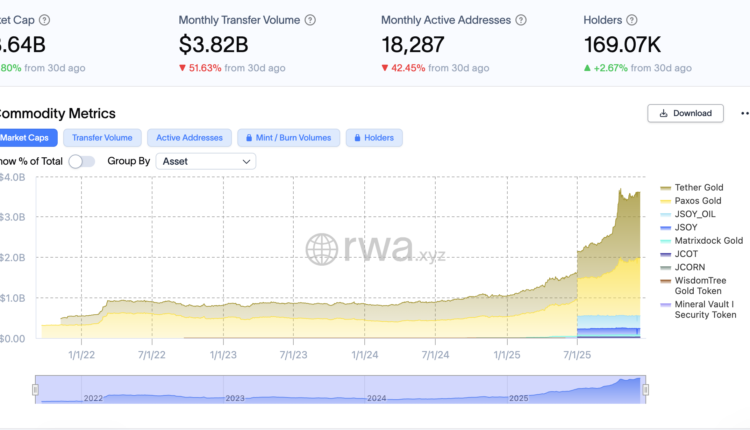Screen dimensions: 750x430
Task: Toggle Paxos Gold series in legend
Action: point(699,201)
